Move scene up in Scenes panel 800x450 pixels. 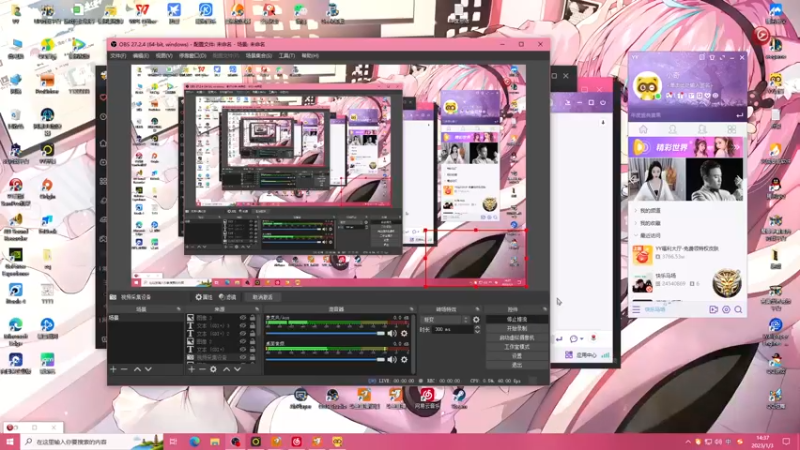pyautogui.click(x=137, y=369)
